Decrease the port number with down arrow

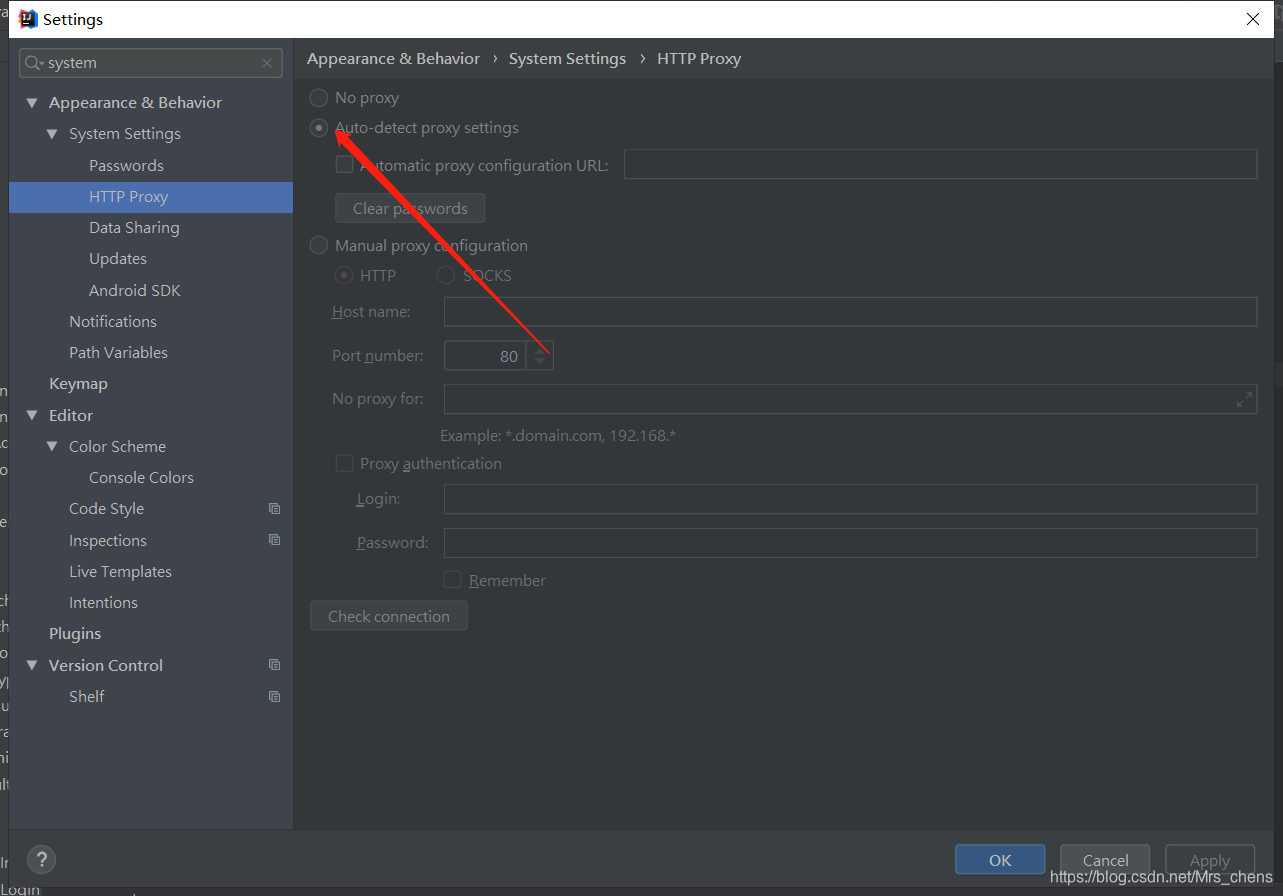540,363
